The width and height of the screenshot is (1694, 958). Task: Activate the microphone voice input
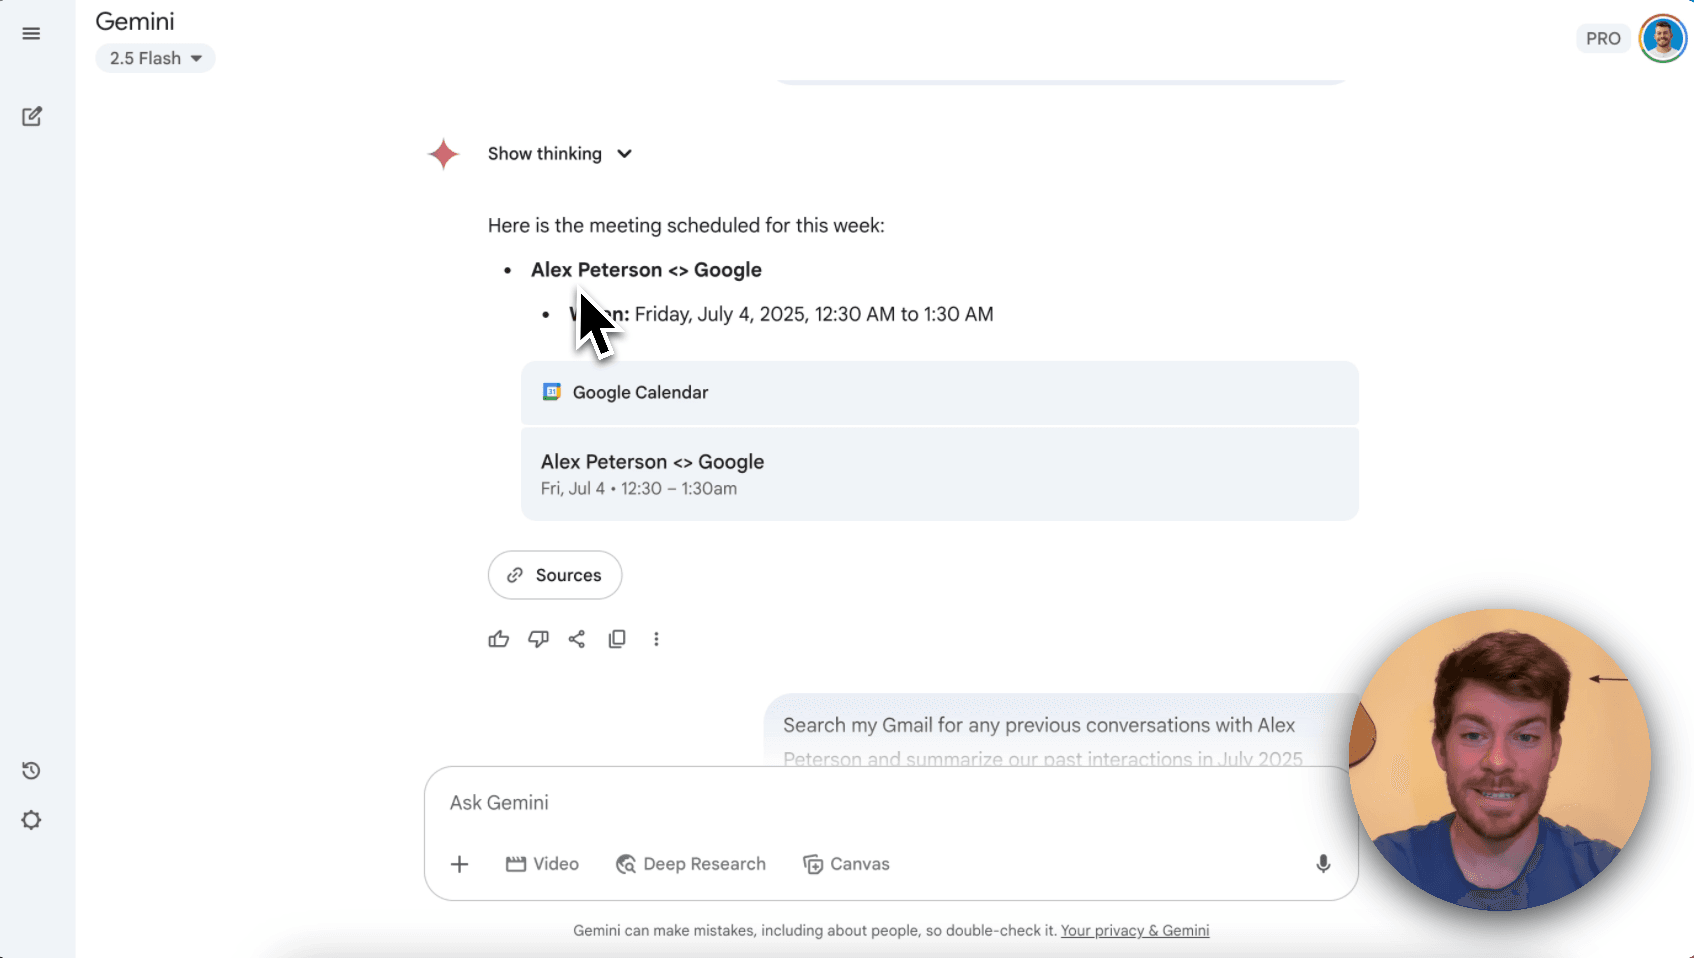[1323, 864]
